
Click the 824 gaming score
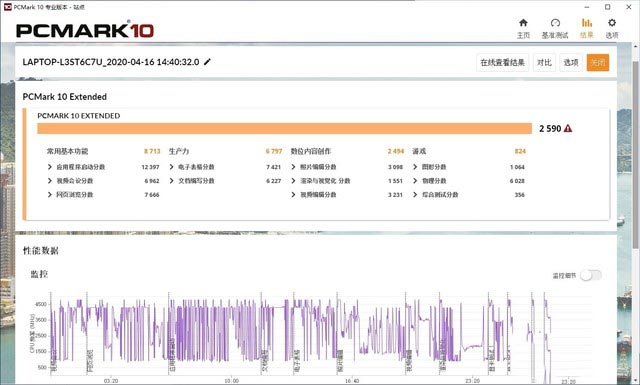[520, 151]
